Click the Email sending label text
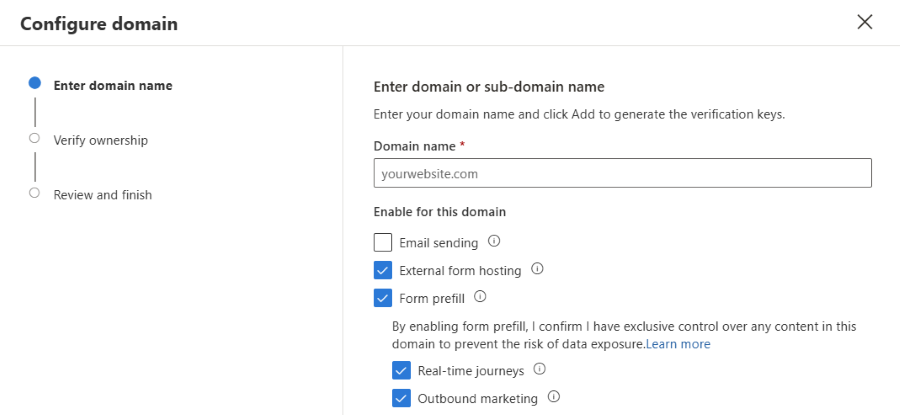 438,243
